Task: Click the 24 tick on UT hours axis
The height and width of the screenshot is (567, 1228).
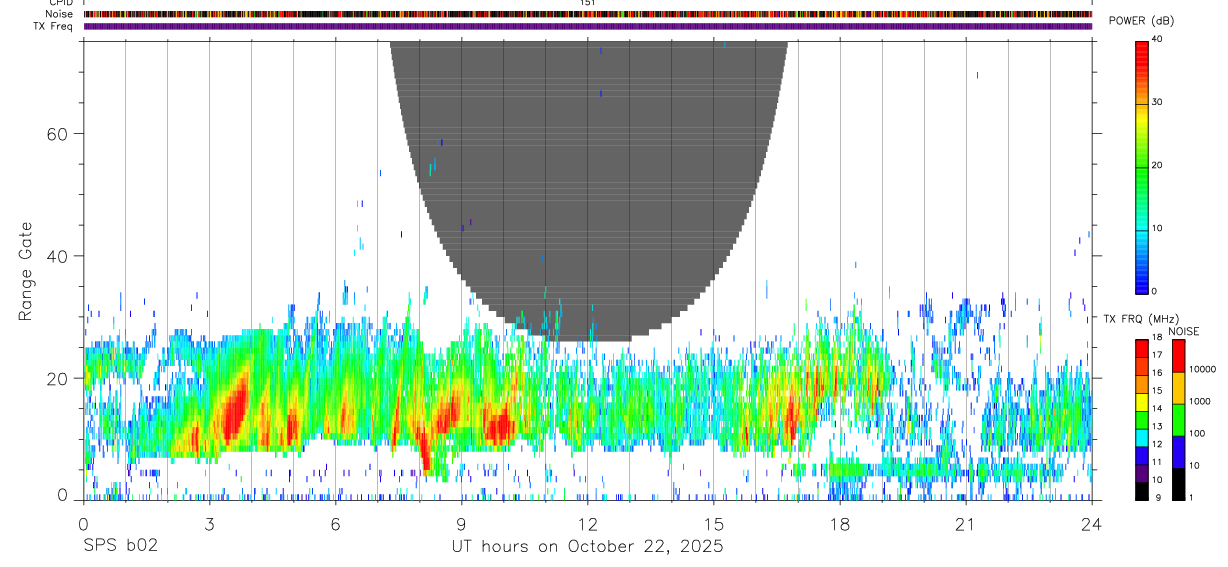Action: [1091, 523]
